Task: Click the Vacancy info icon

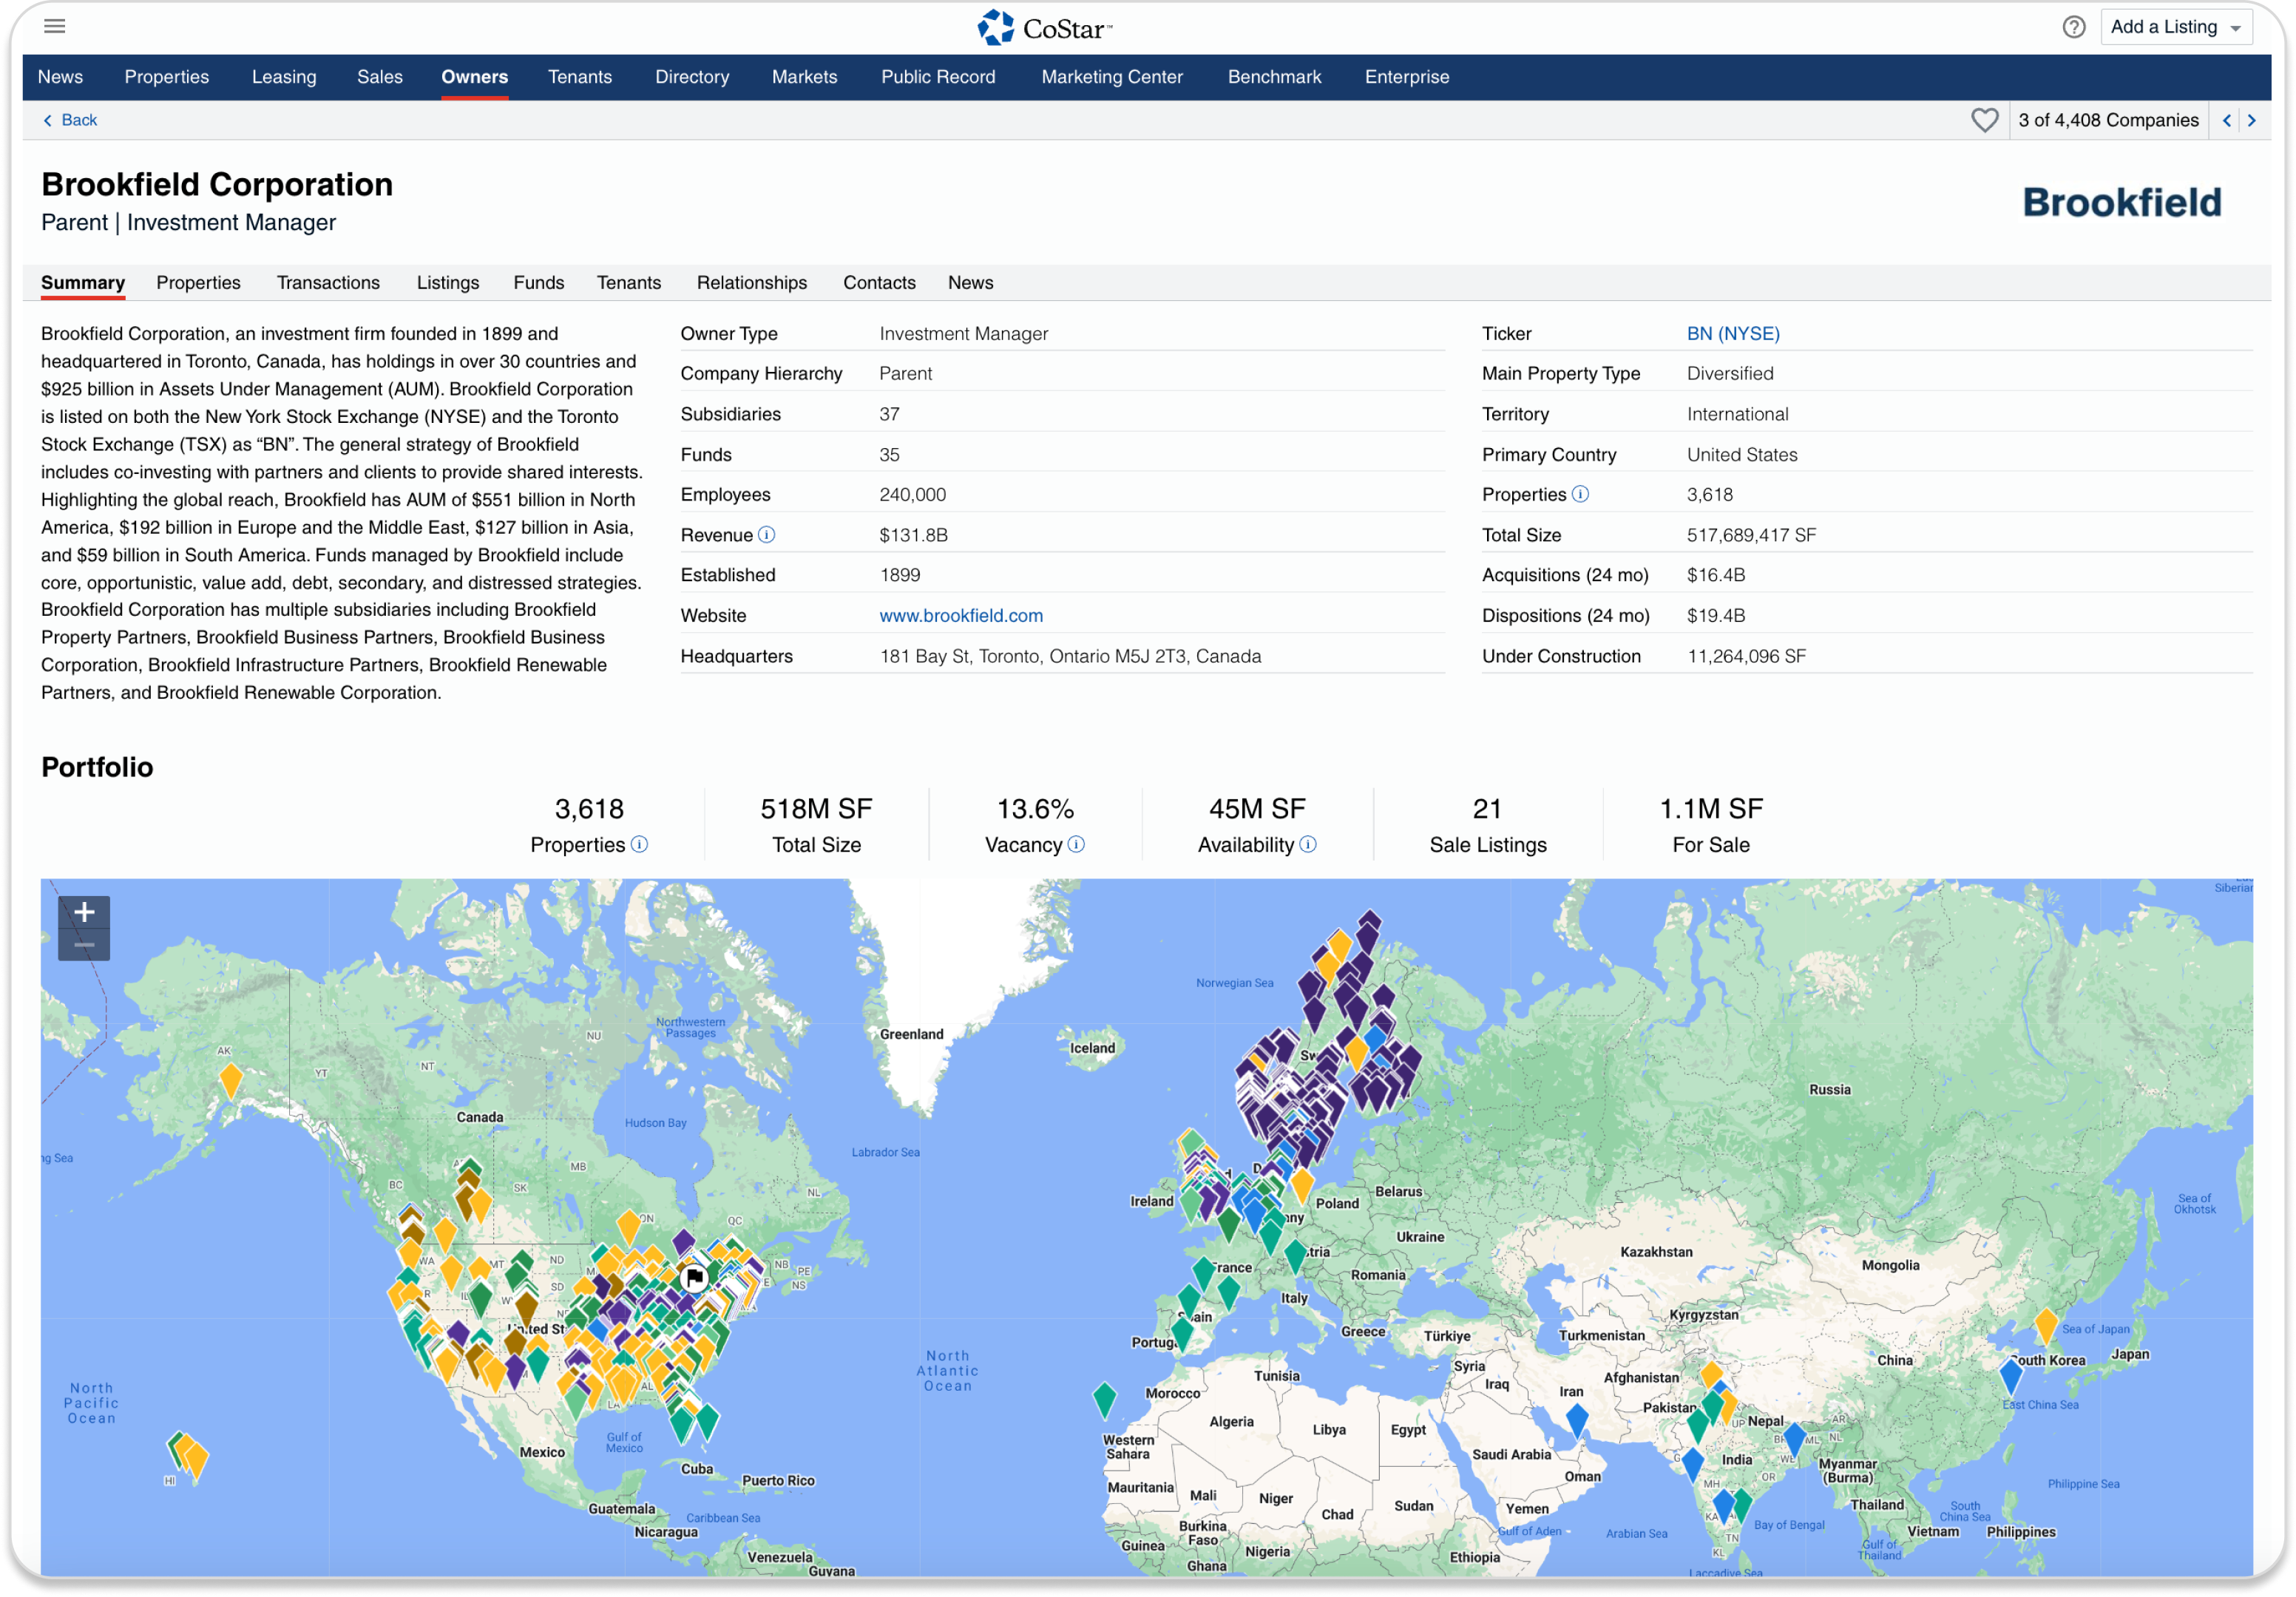Action: coord(1076,844)
